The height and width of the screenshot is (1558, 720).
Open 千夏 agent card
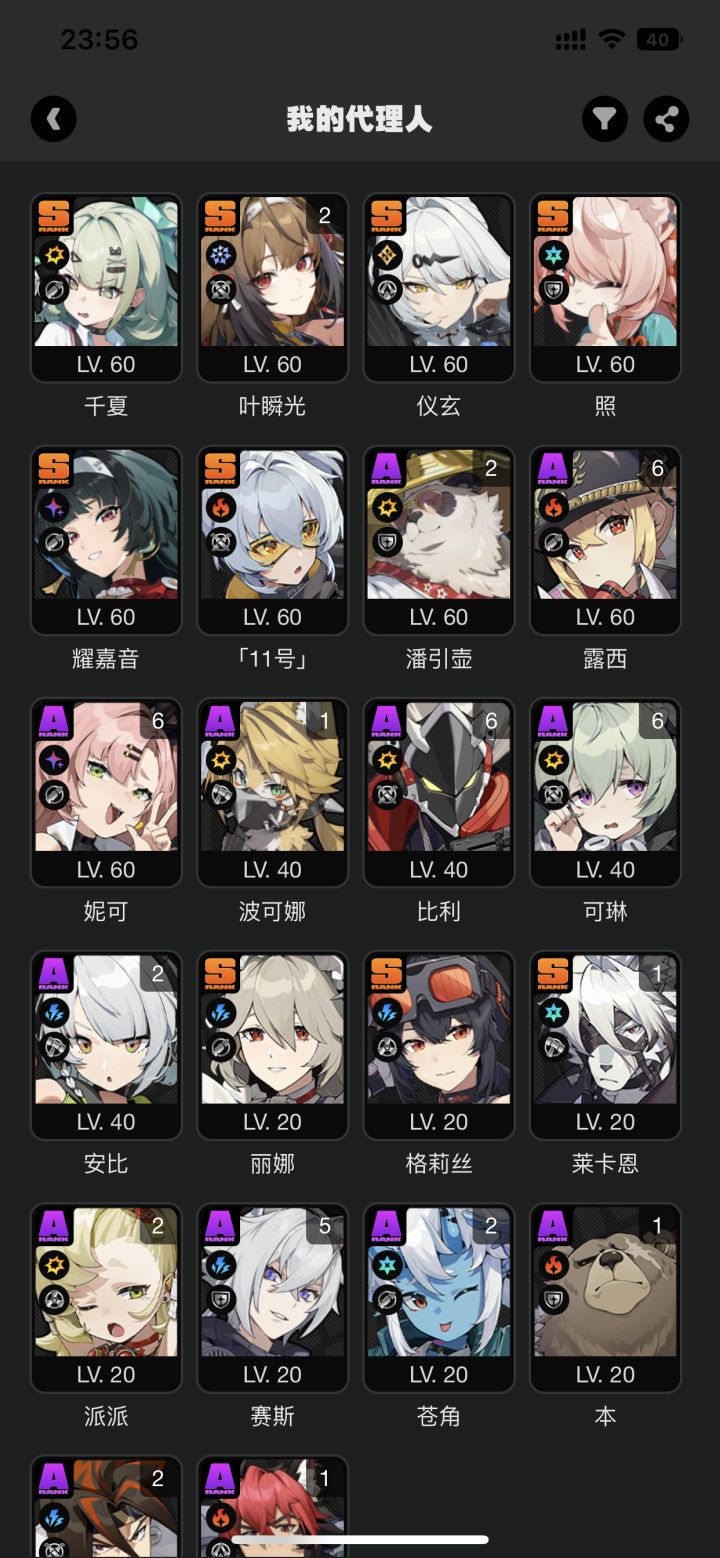point(106,288)
